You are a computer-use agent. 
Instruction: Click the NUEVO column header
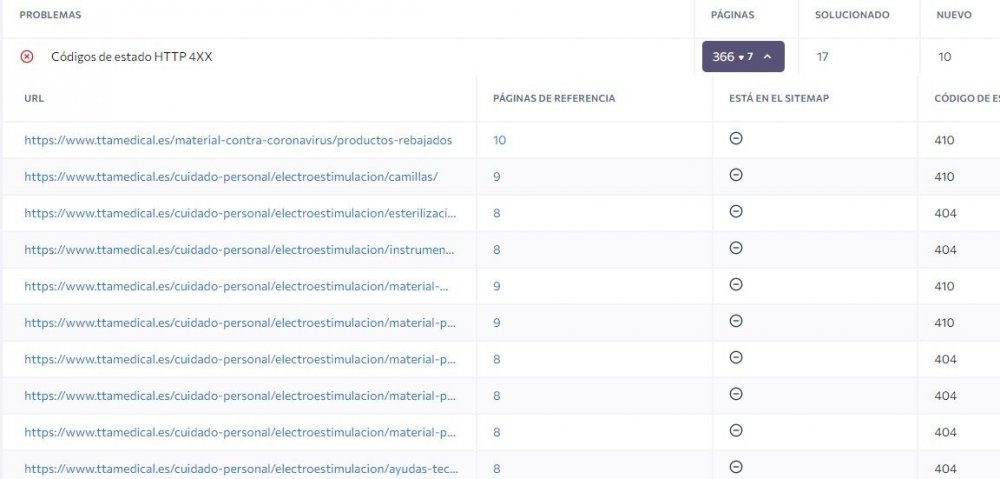pyautogui.click(x=953, y=15)
